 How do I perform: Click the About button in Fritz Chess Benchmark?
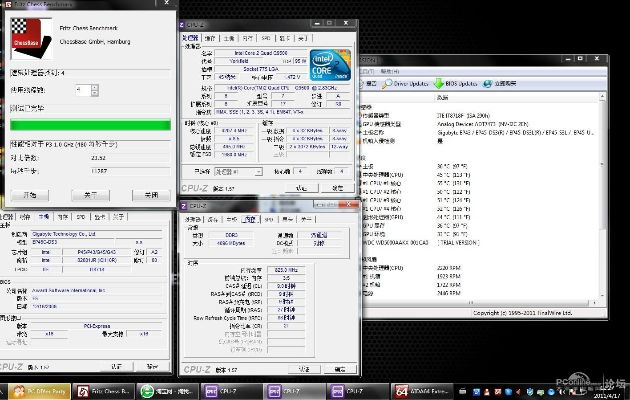click(x=90, y=195)
